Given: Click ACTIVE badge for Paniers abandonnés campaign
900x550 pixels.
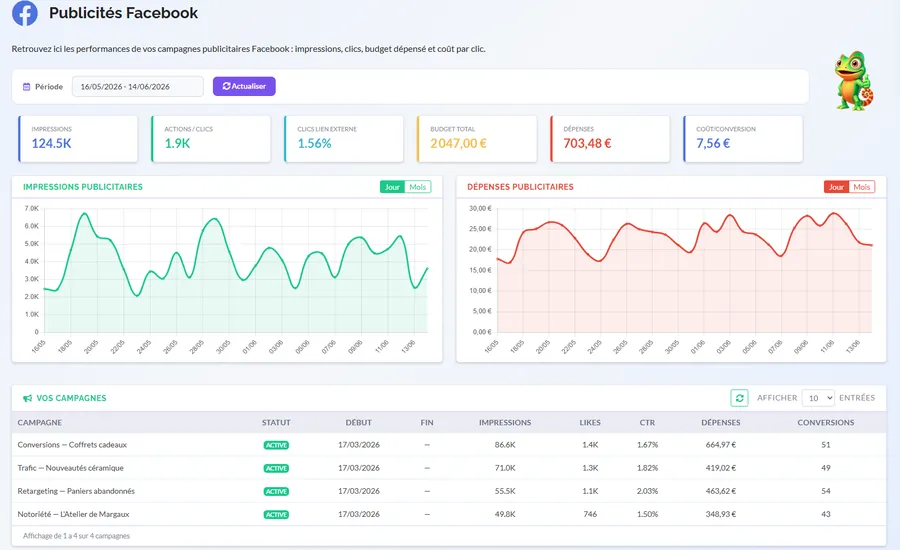Looking at the screenshot, I should (276, 491).
